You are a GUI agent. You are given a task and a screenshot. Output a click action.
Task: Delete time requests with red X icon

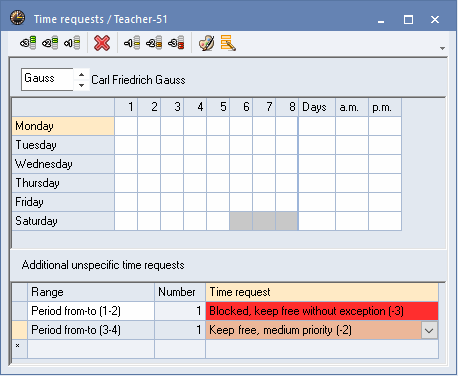(x=102, y=43)
